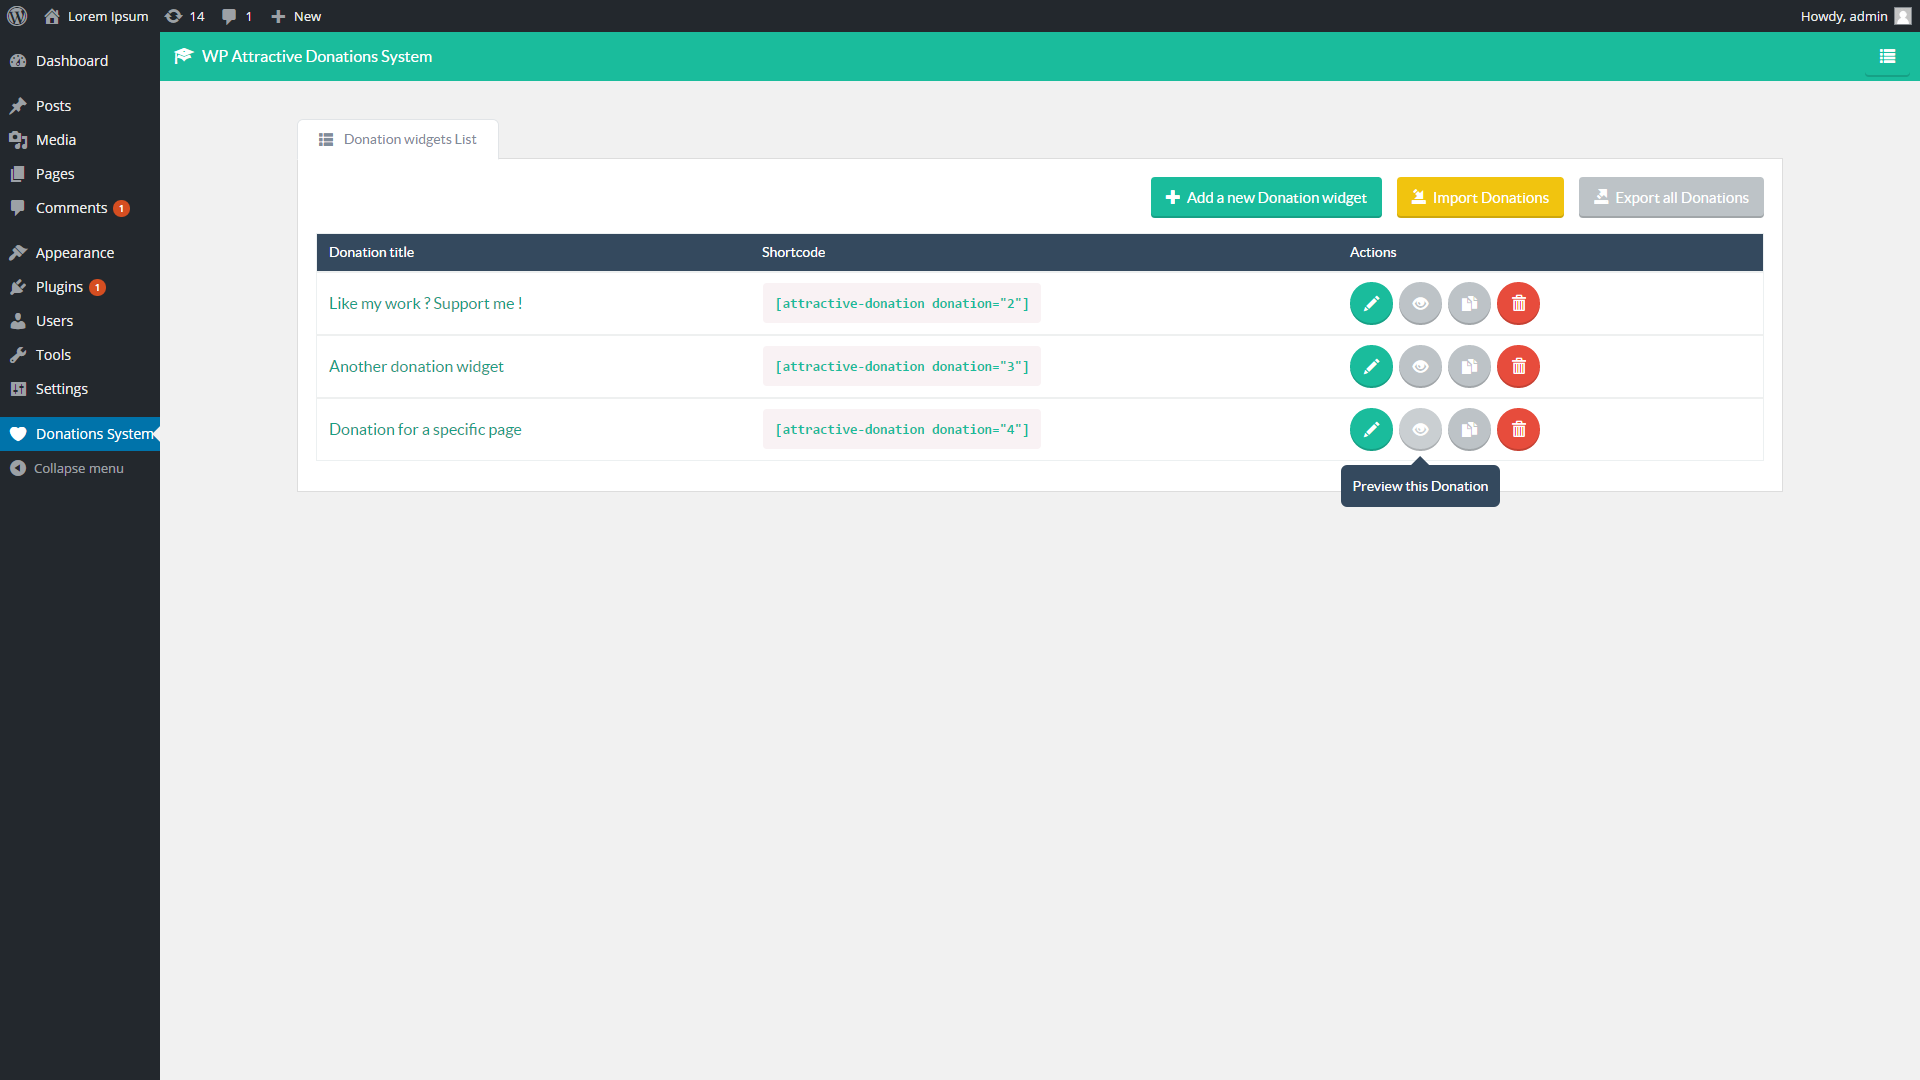The height and width of the screenshot is (1080, 1920).
Task: Preview the 'Like my work' donation
Action: click(1420, 303)
